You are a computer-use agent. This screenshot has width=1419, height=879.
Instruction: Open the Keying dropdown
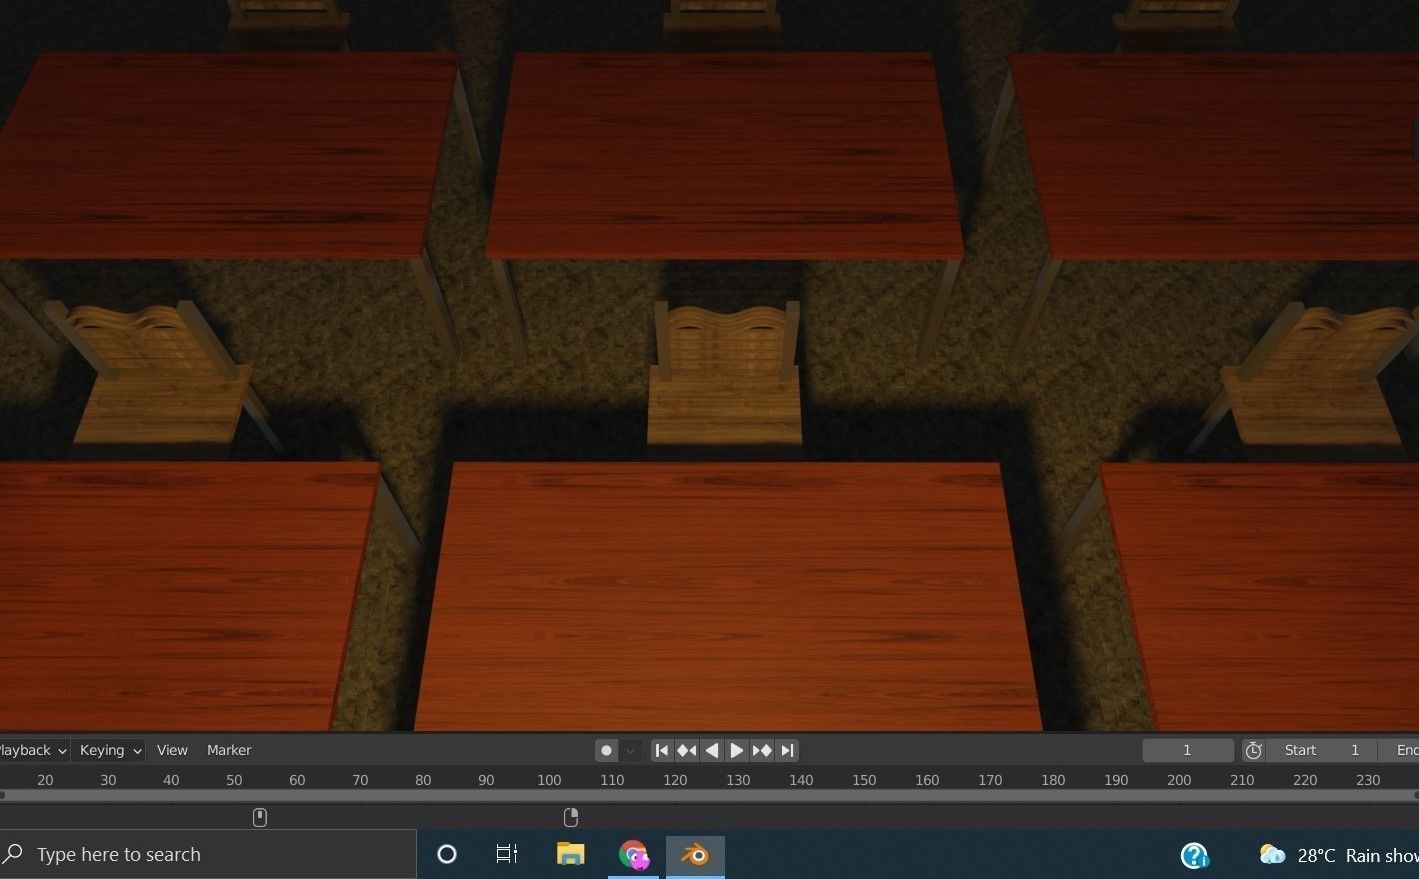coord(107,750)
